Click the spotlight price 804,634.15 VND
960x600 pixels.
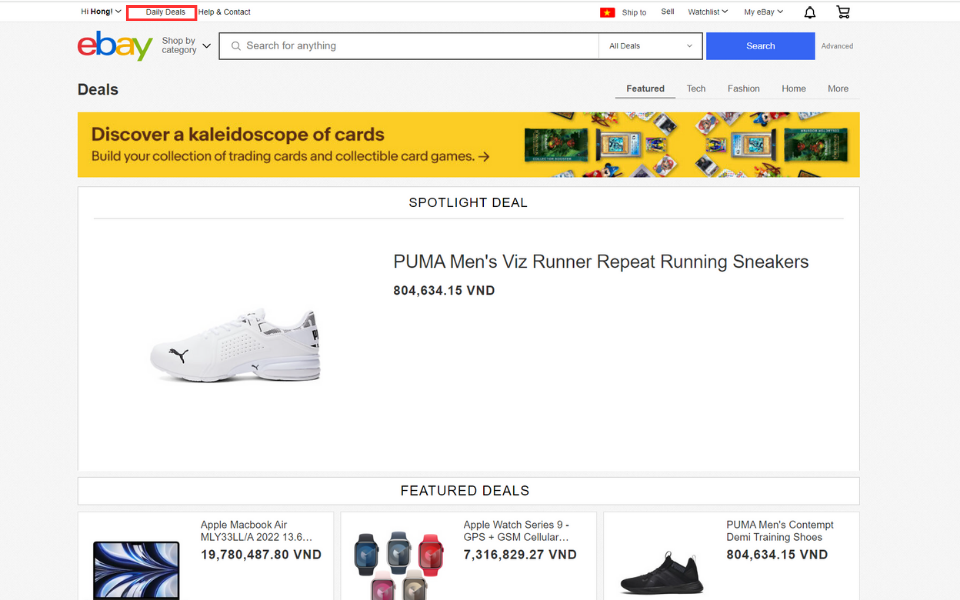tap(444, 291)
